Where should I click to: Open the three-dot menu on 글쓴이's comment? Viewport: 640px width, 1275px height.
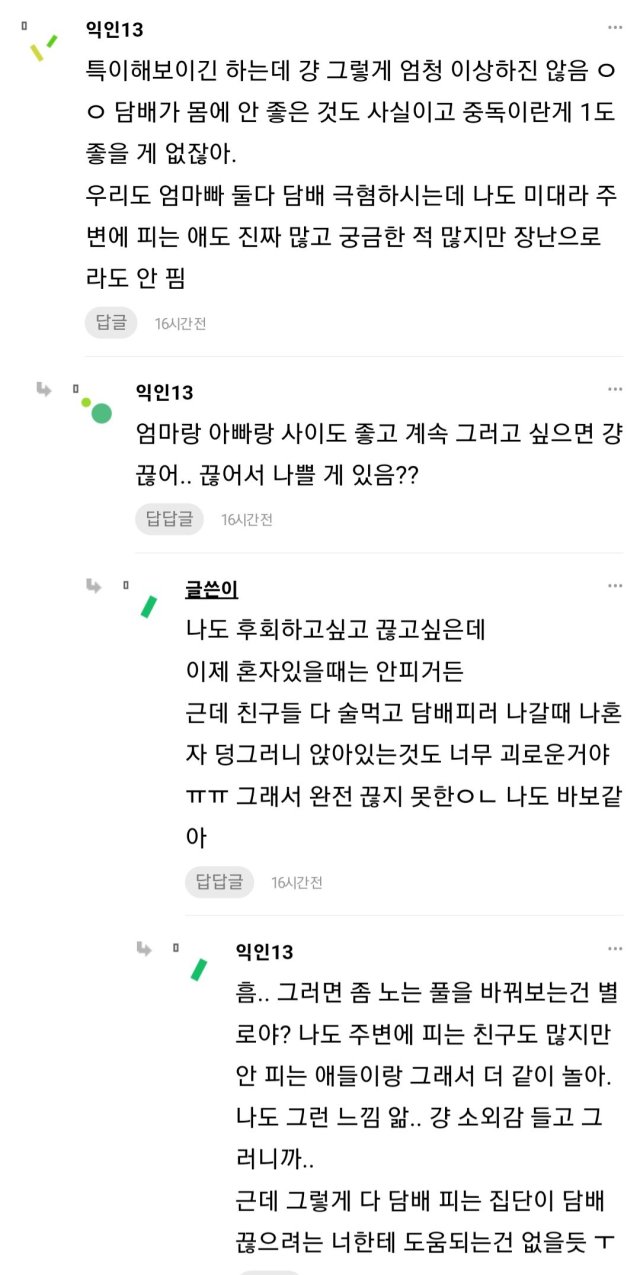click(x=615, y=586)
